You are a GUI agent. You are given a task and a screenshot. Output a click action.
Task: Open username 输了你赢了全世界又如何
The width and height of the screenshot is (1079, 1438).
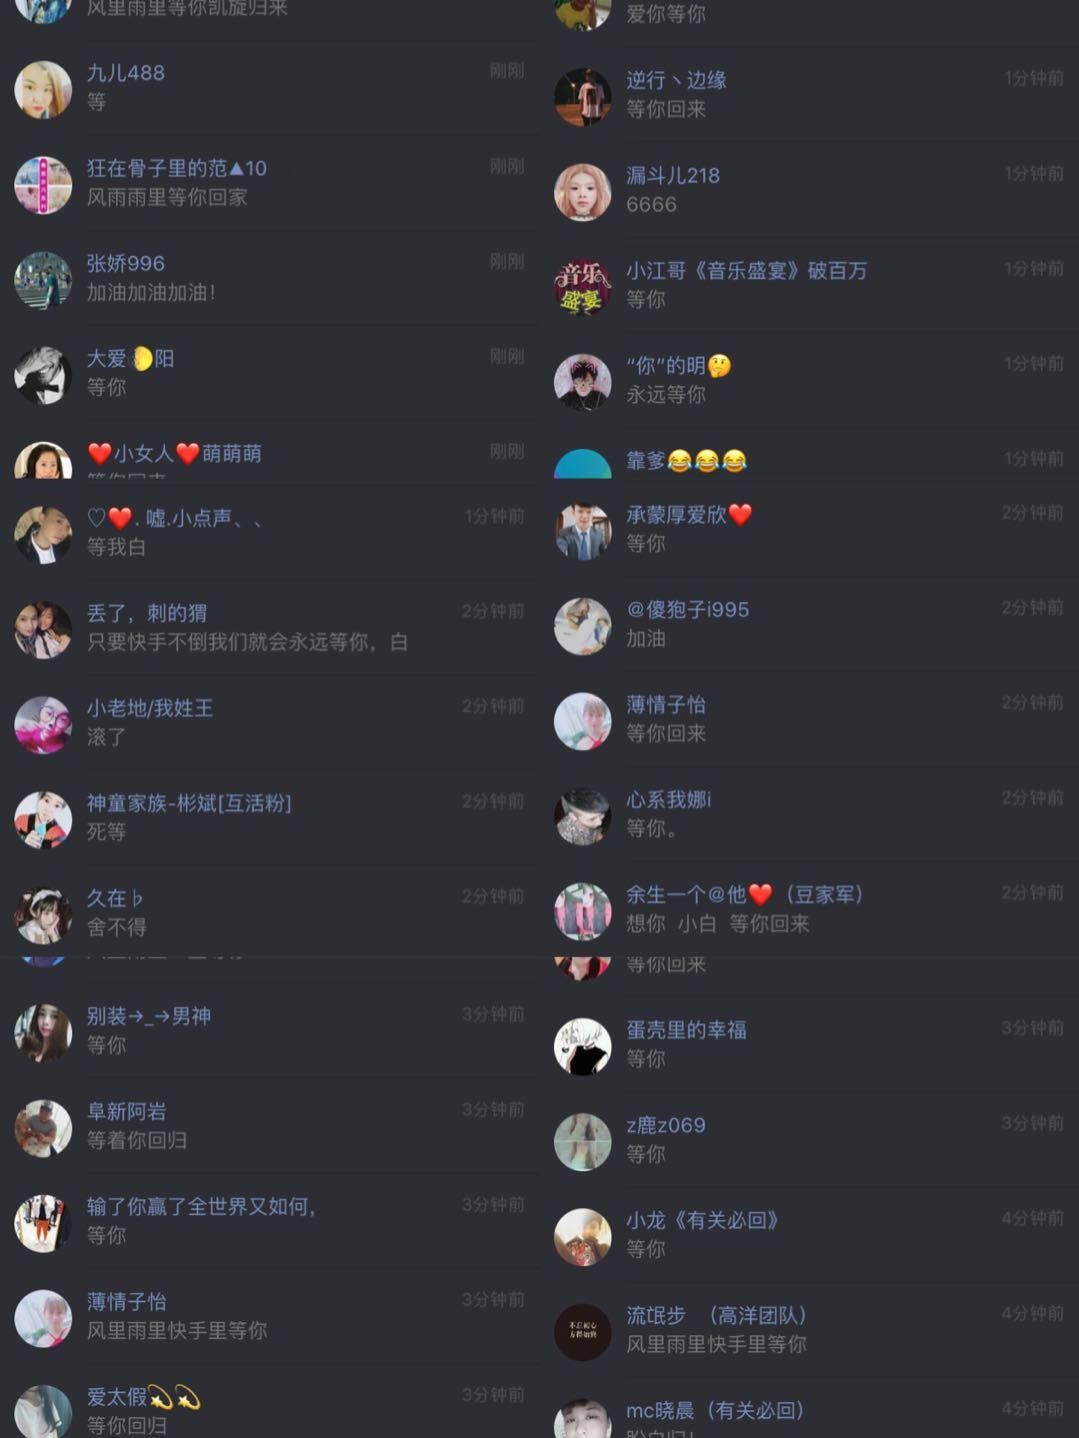[x=201, y=1206]
